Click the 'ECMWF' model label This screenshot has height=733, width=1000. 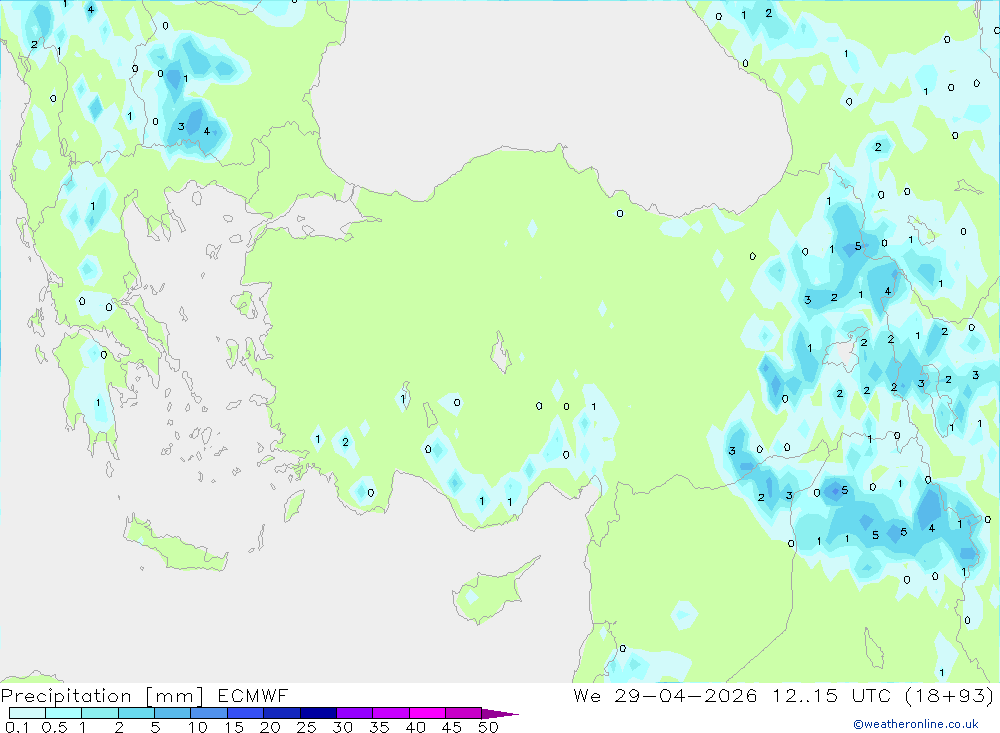[x=253, y=695]
